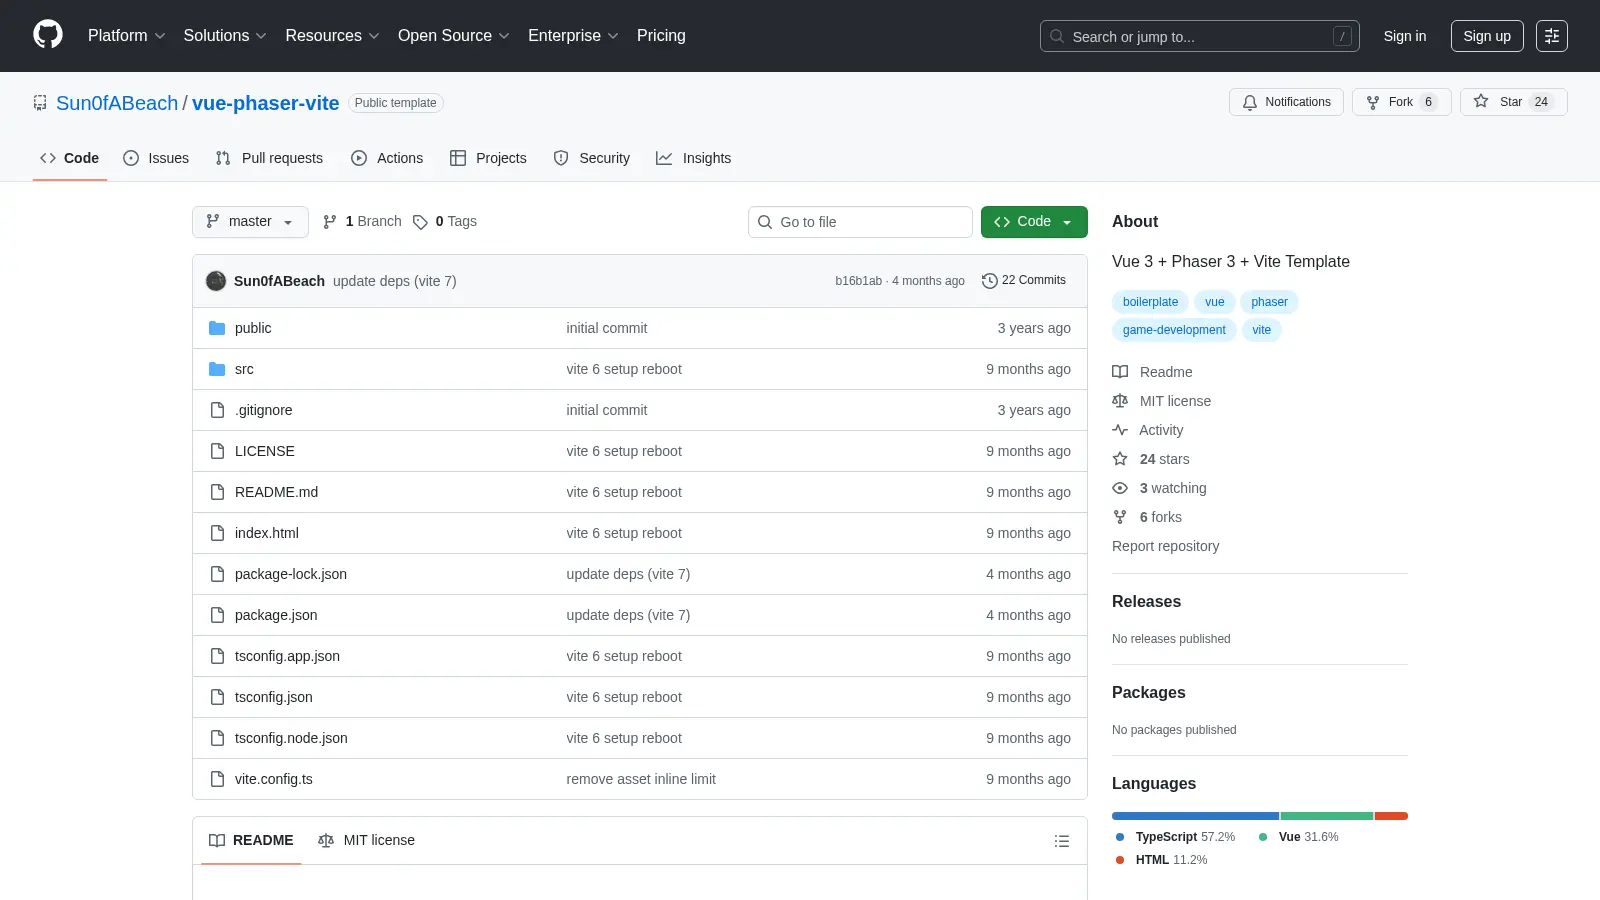Click the public folder icon

(x=217, y=328)
